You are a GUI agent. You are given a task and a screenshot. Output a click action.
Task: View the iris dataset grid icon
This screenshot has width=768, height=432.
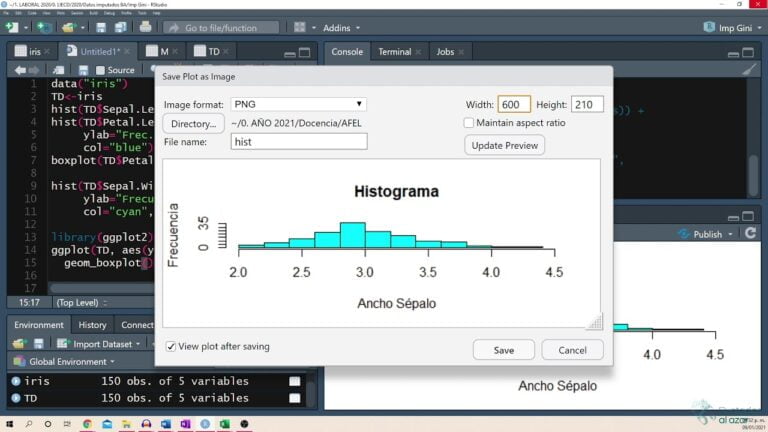click(x=294, y=381)
